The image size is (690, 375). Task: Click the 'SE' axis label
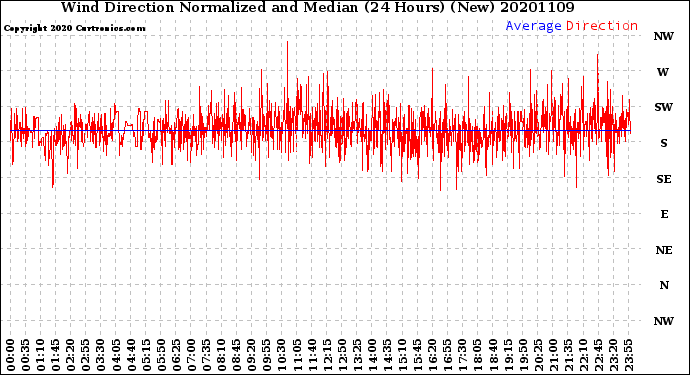coord(664,179)
